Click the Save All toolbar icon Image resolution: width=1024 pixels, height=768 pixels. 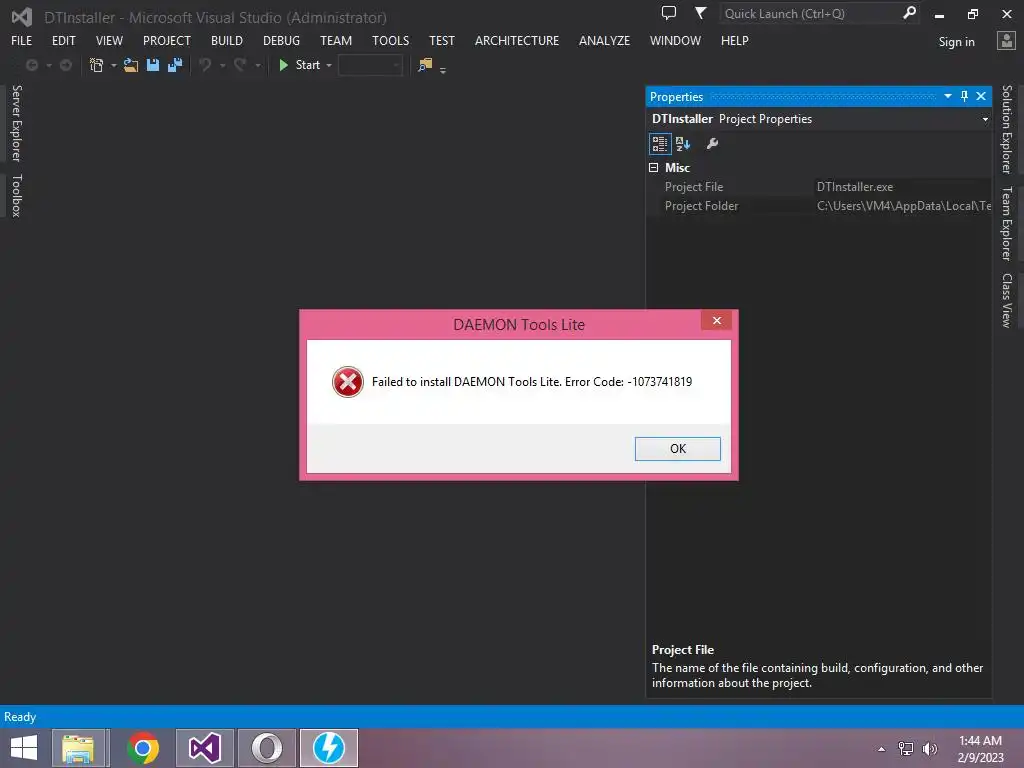pyautogui.click(x=175, y=65)
